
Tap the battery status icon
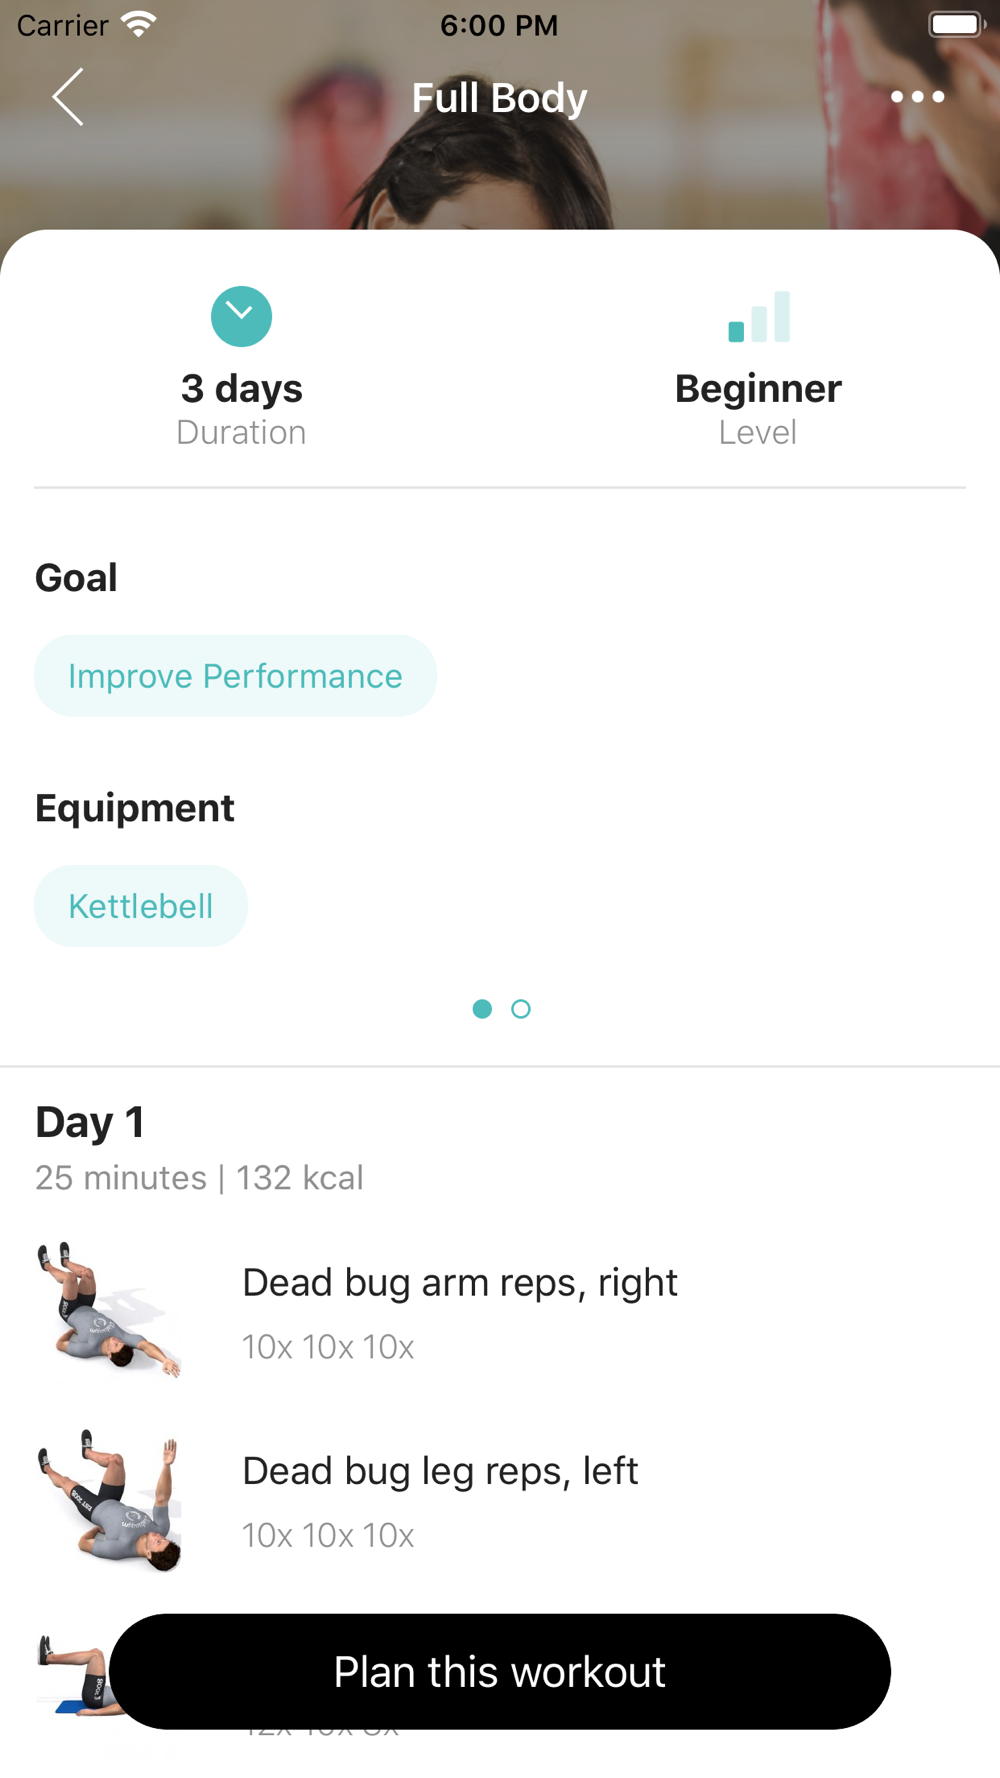(x=956, y=24)
